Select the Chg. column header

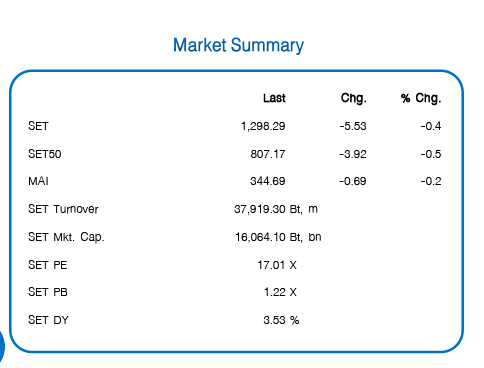354,98
